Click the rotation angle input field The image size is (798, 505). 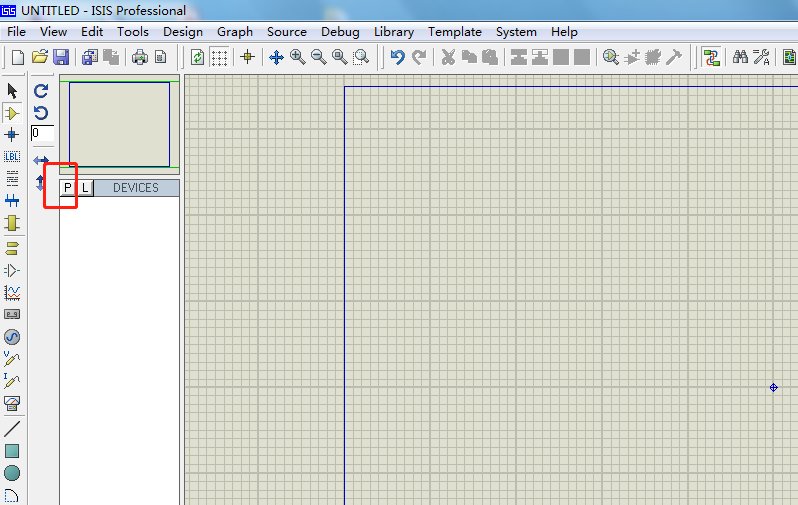[42, 133]
